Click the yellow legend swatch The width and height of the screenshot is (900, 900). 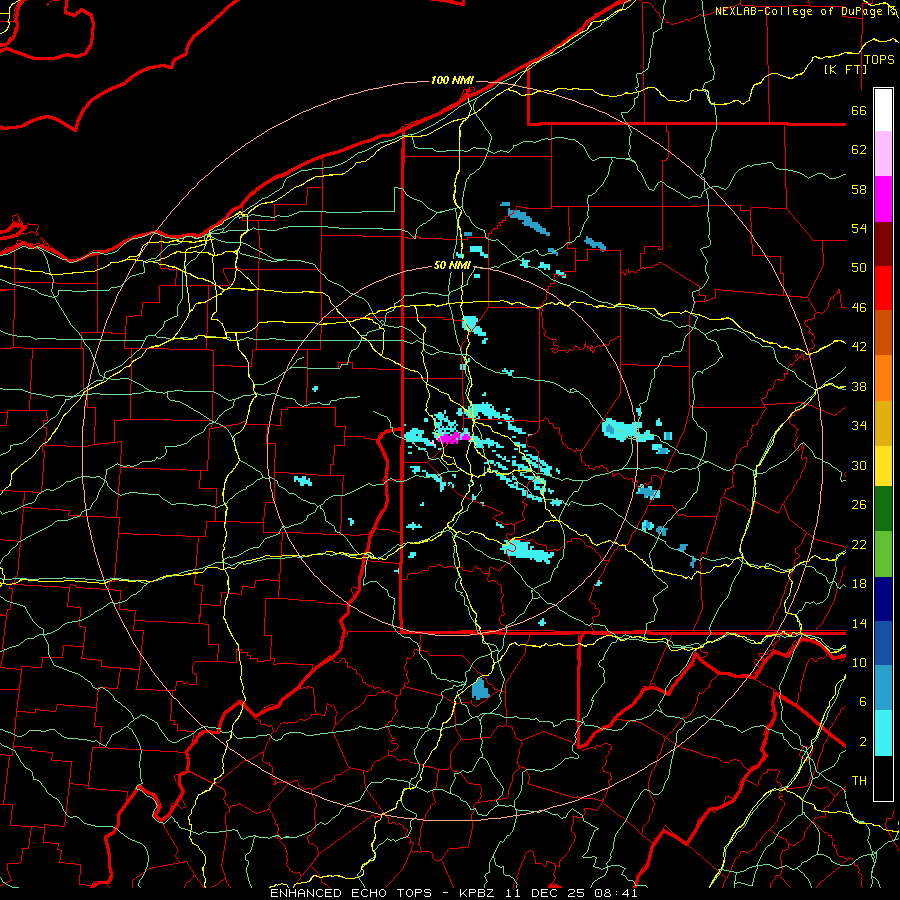(883, 466)
